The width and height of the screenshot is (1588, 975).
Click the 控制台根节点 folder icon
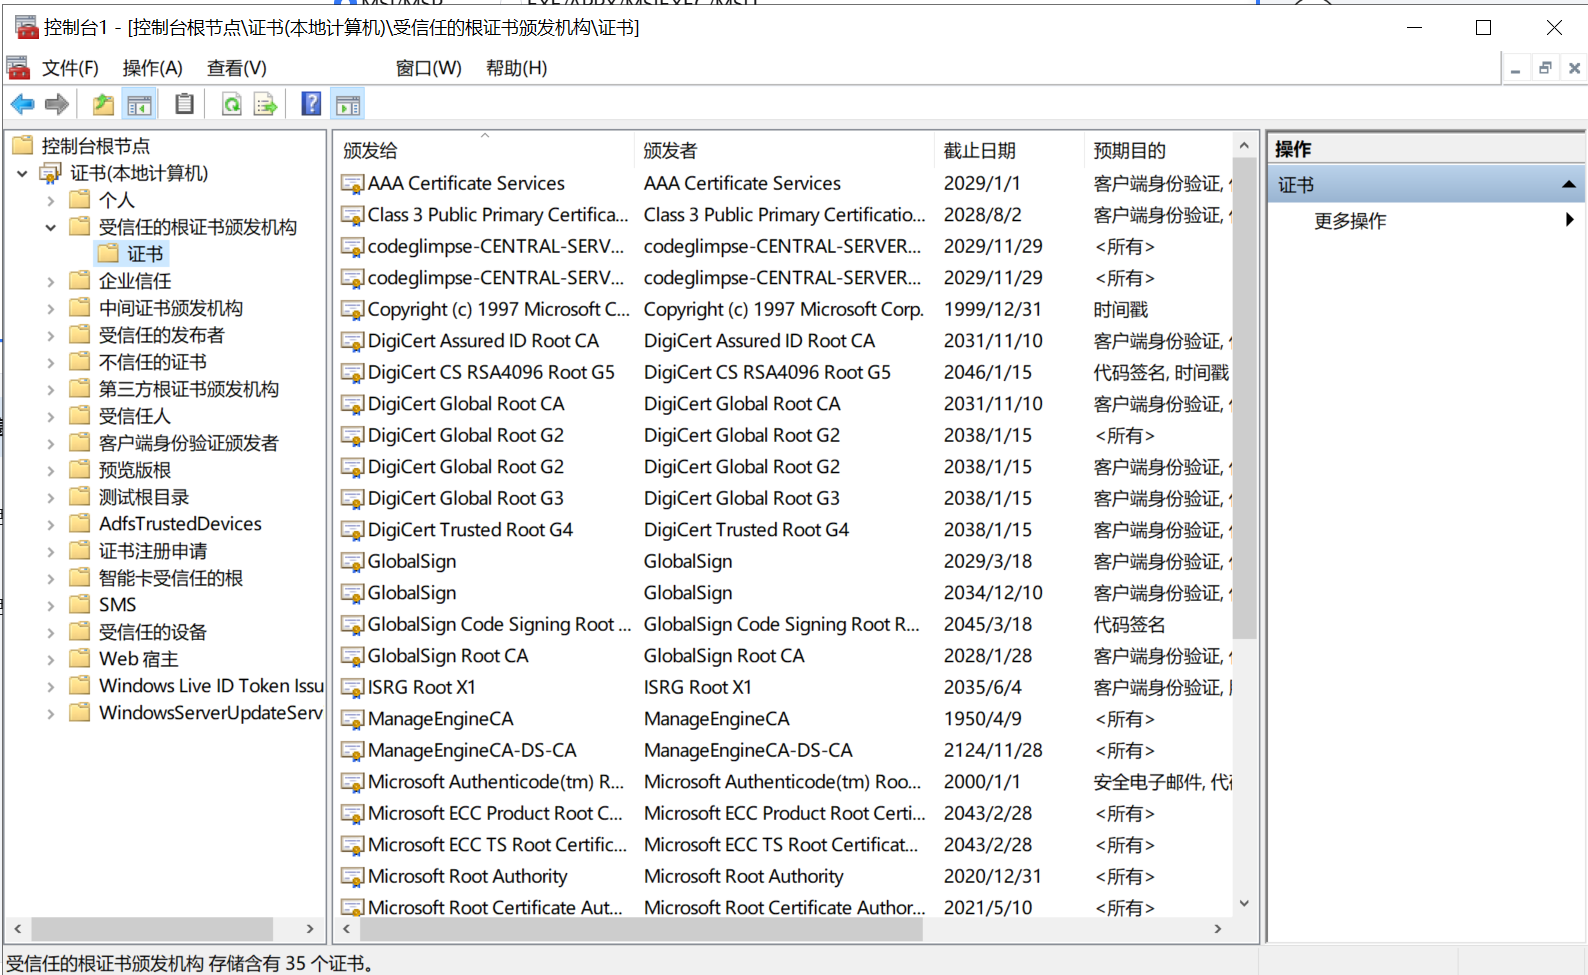click(23, 146)
